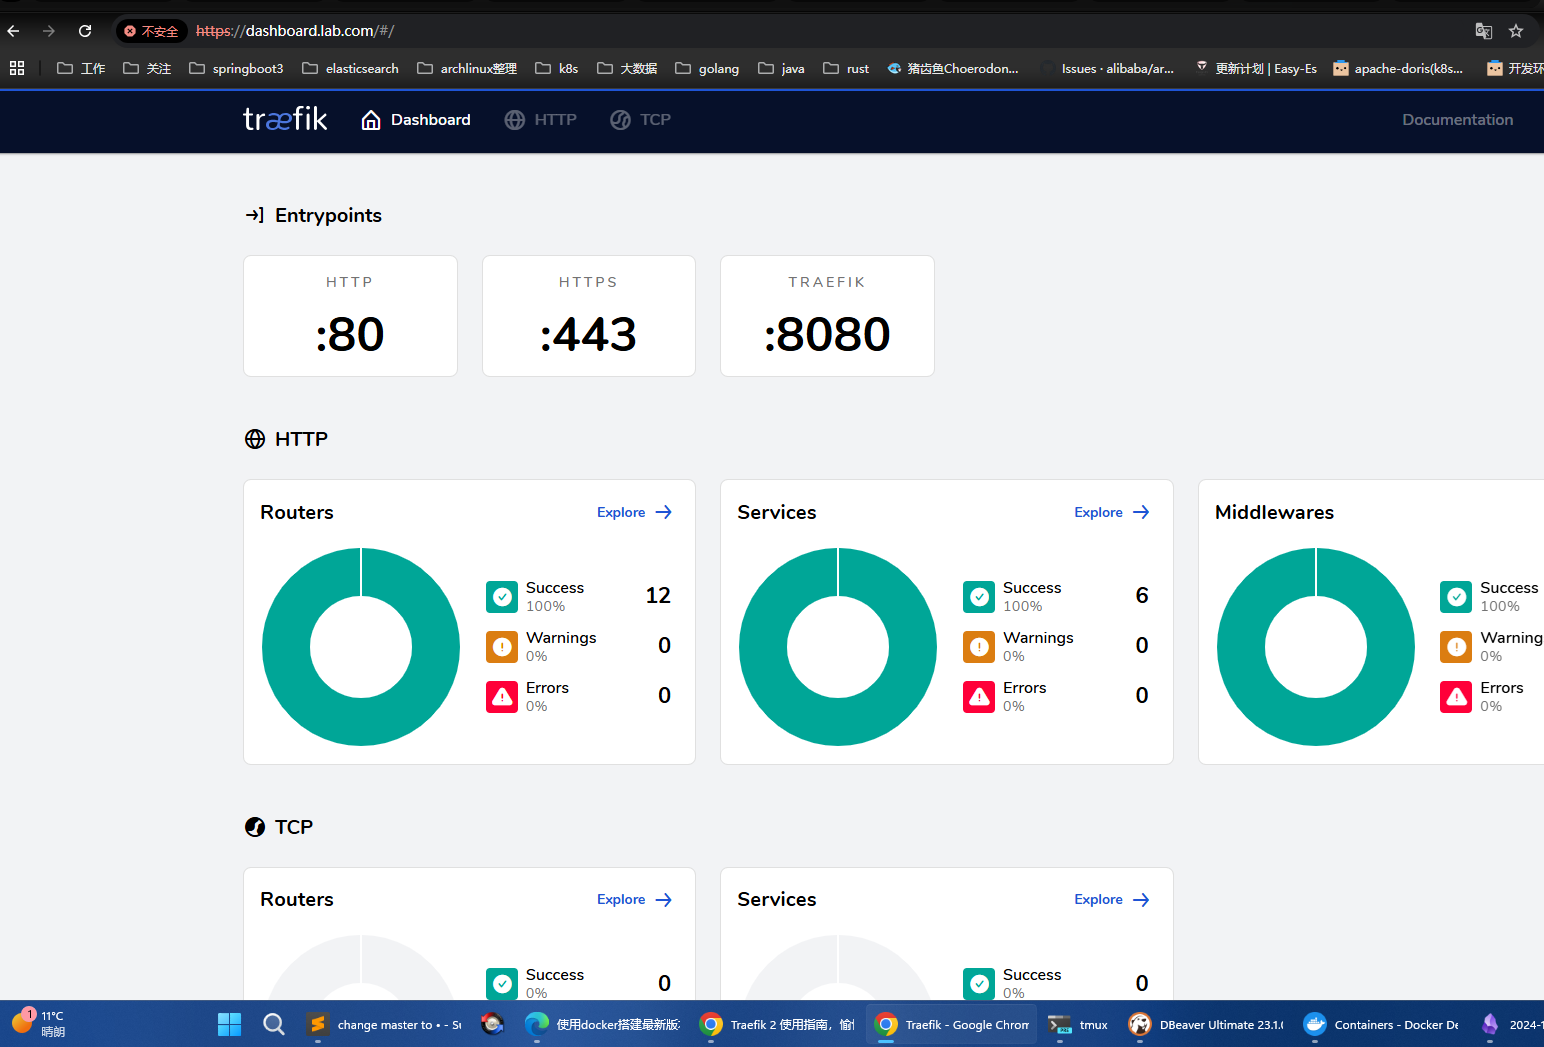
Task: Open the apache-doris bookmark
Action: pos(1398,68)
